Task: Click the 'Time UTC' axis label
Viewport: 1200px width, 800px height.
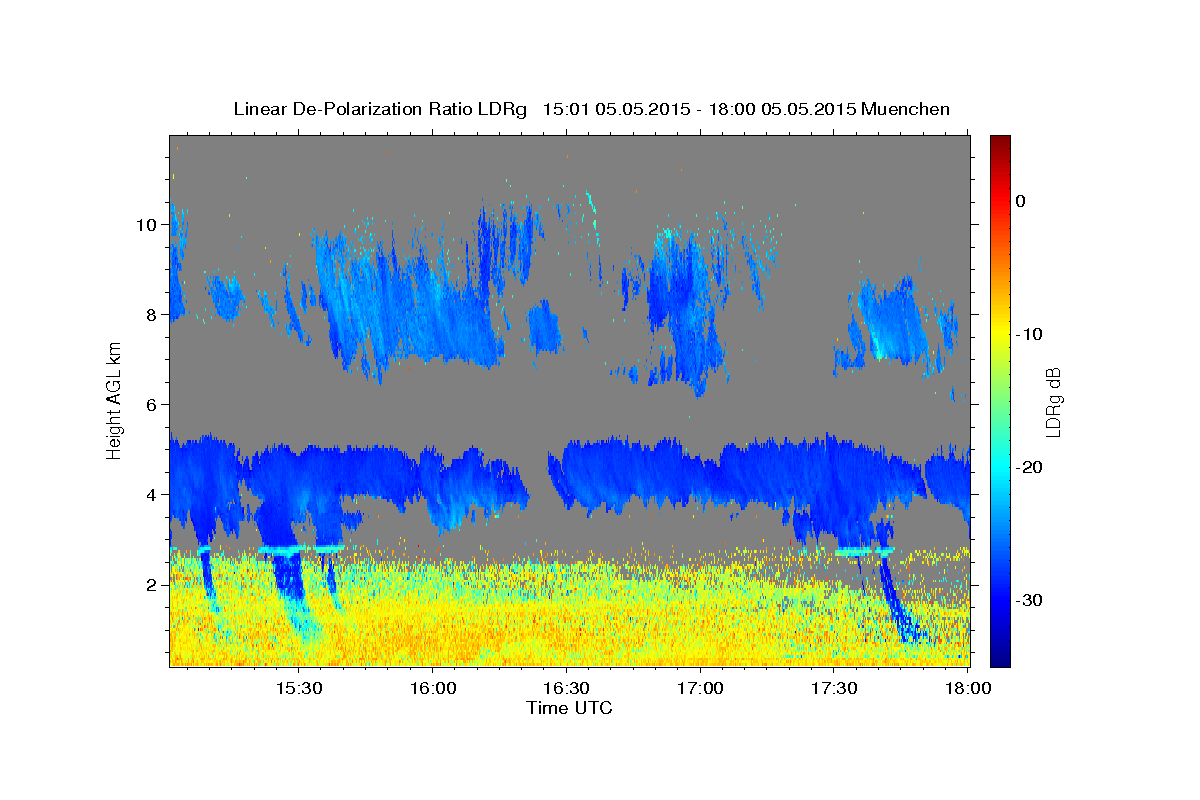Action: [569, 708]
